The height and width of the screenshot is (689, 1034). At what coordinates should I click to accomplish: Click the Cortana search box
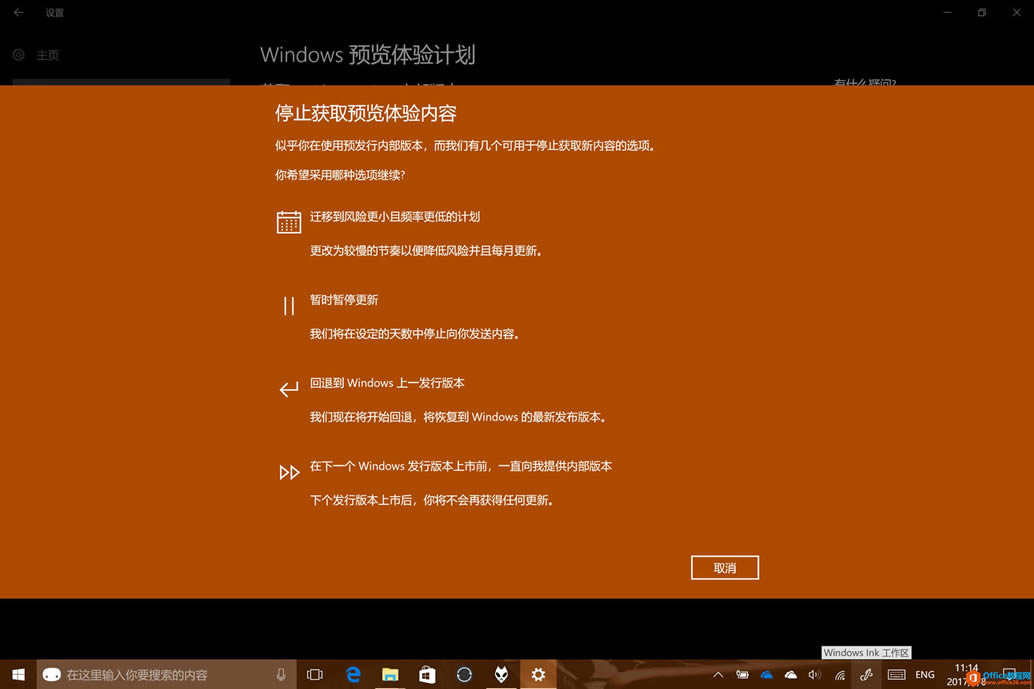(x=160, y=675)
